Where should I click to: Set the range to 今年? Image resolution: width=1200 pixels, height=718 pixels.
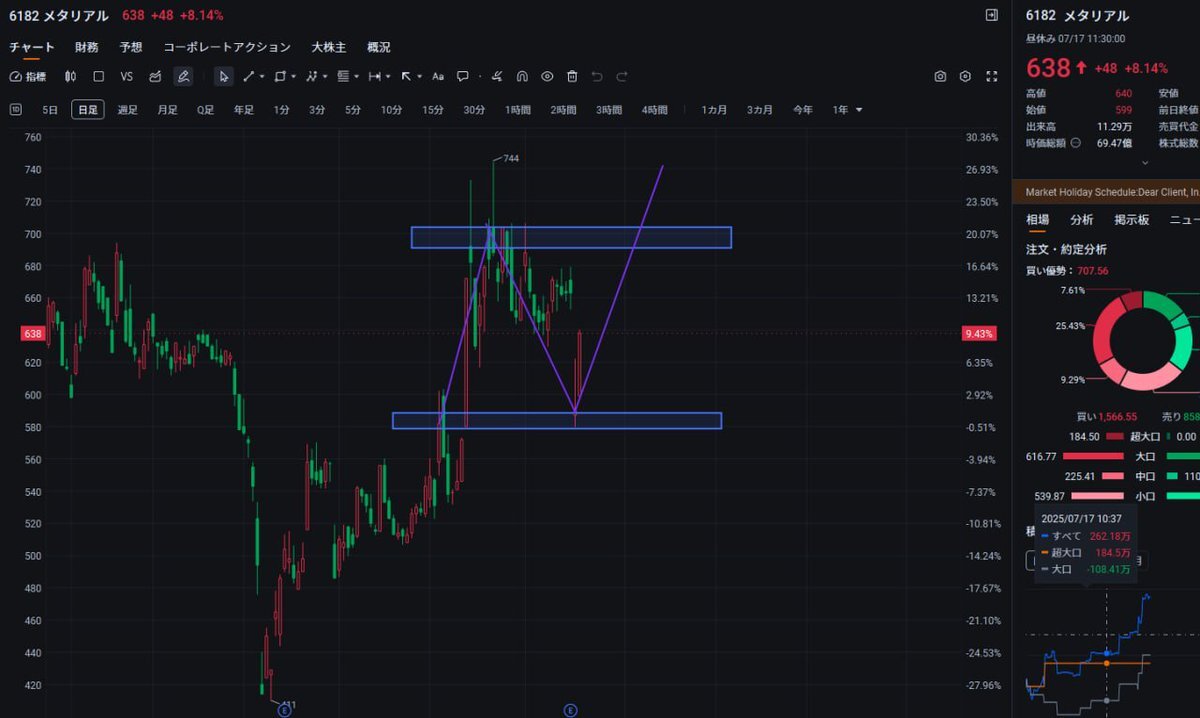(x=803, y=109)
